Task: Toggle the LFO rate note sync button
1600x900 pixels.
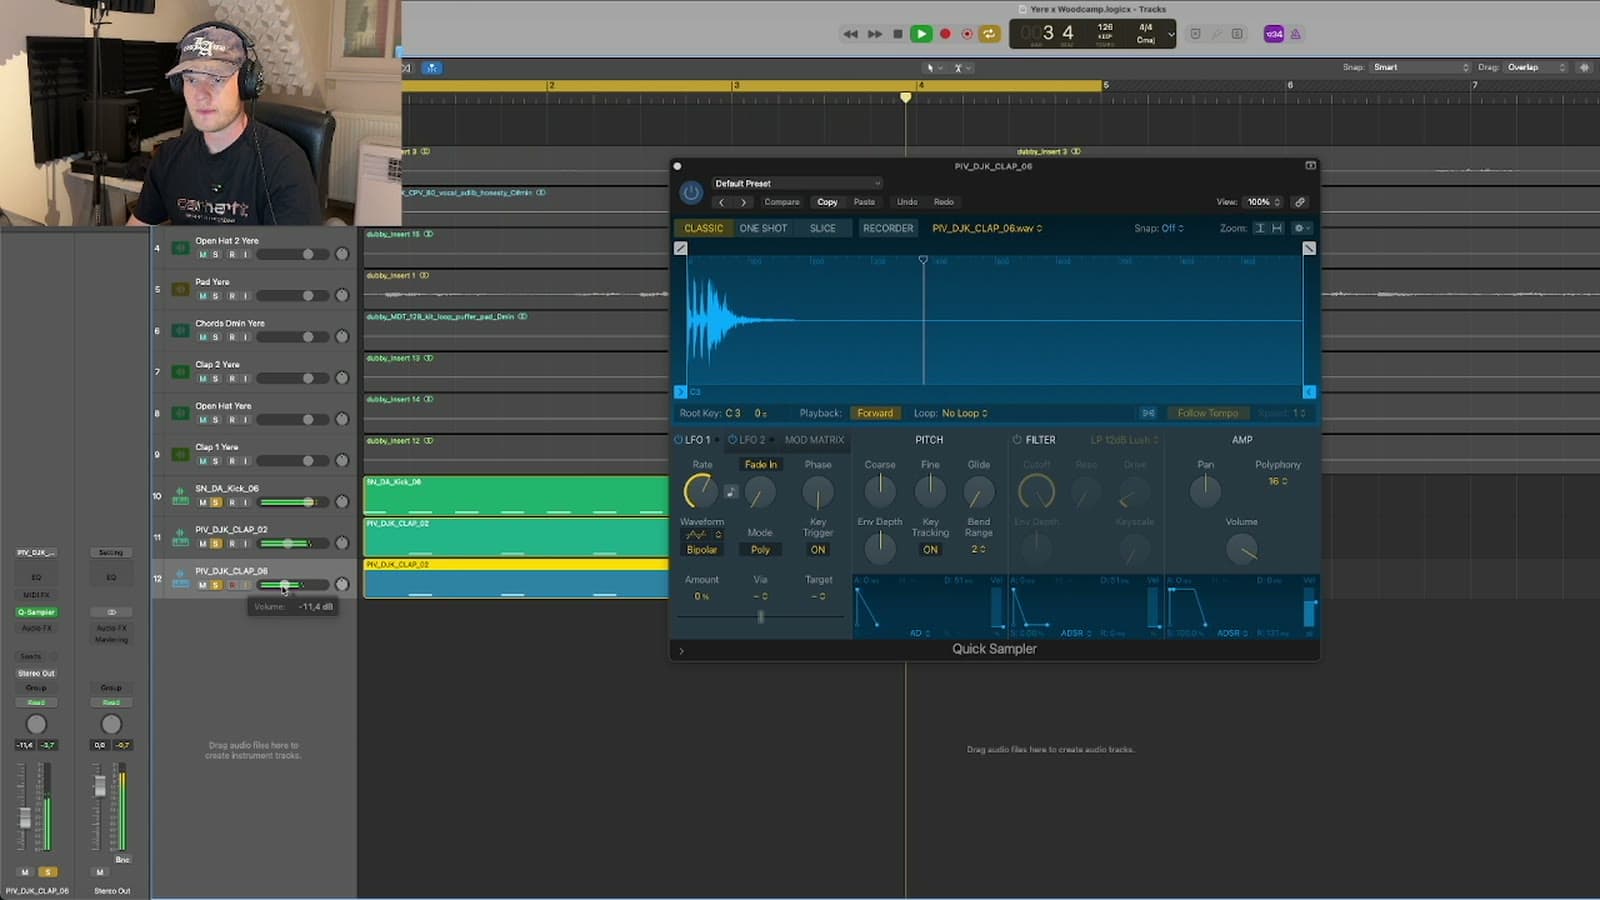Action: coord(731,491)
